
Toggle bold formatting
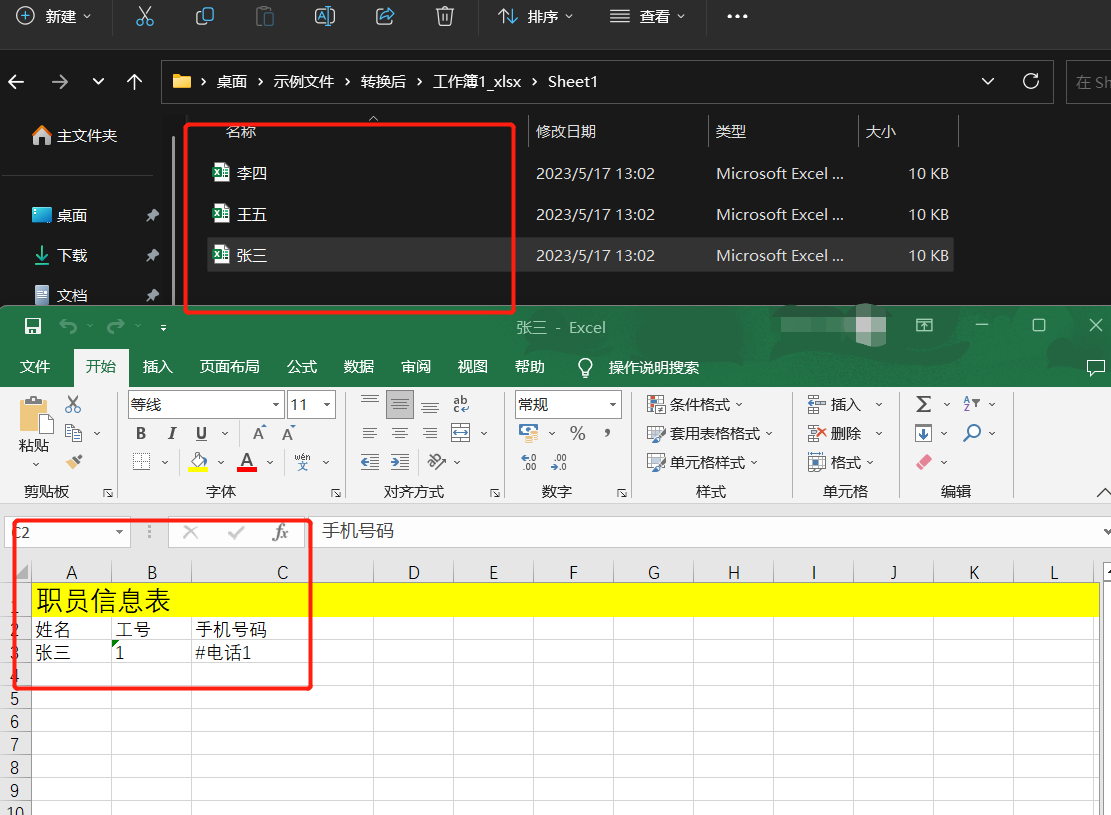(x=140, y=433)
